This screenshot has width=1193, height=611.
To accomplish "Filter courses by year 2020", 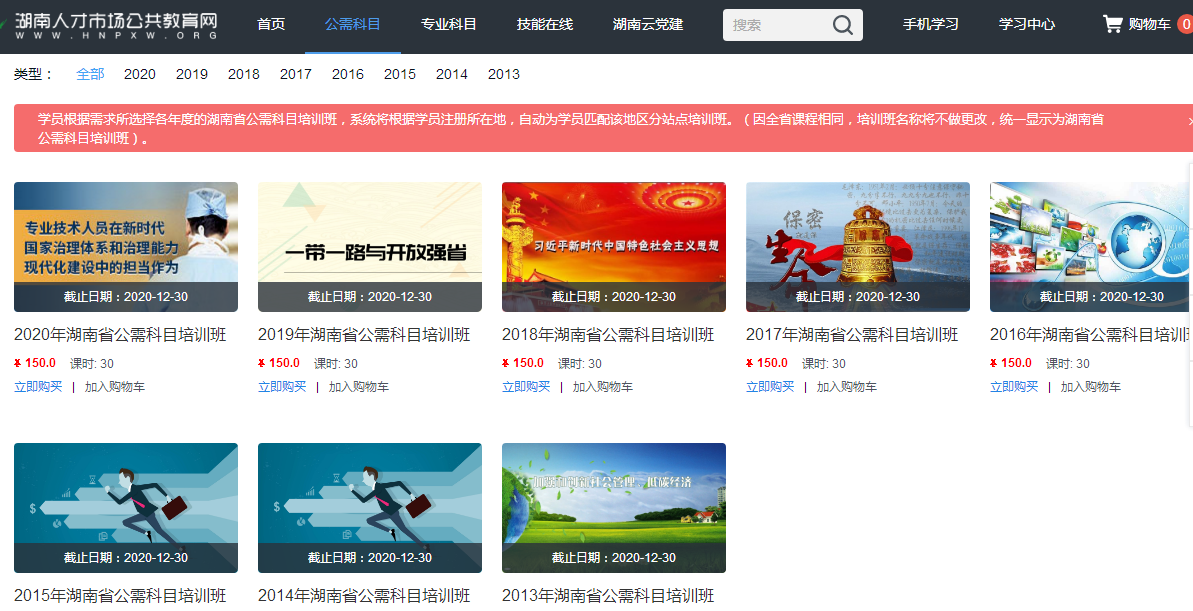I will click(x=140, y=74).
